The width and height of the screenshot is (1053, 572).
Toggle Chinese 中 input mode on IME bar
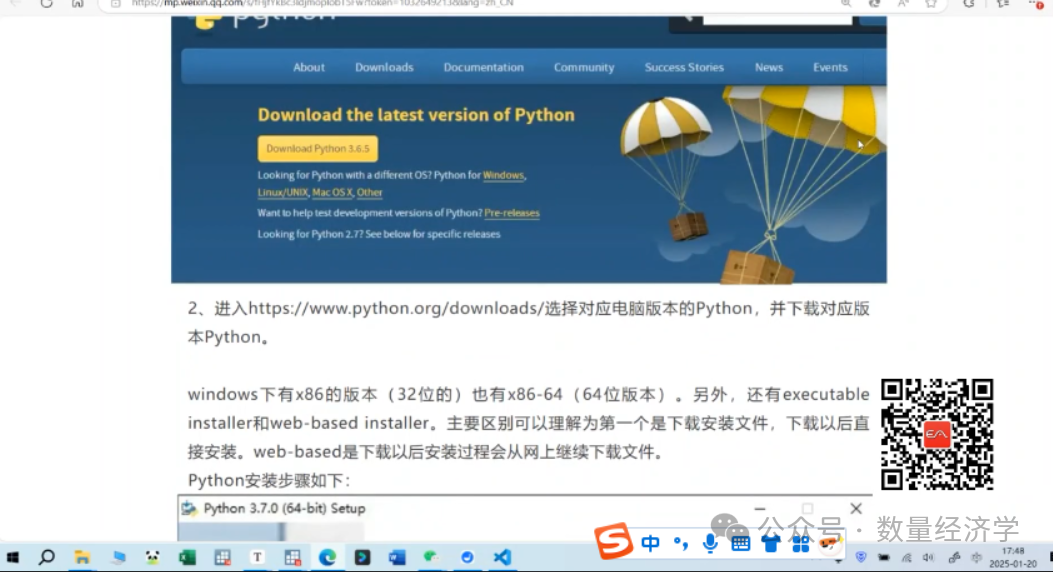(650, 542)
